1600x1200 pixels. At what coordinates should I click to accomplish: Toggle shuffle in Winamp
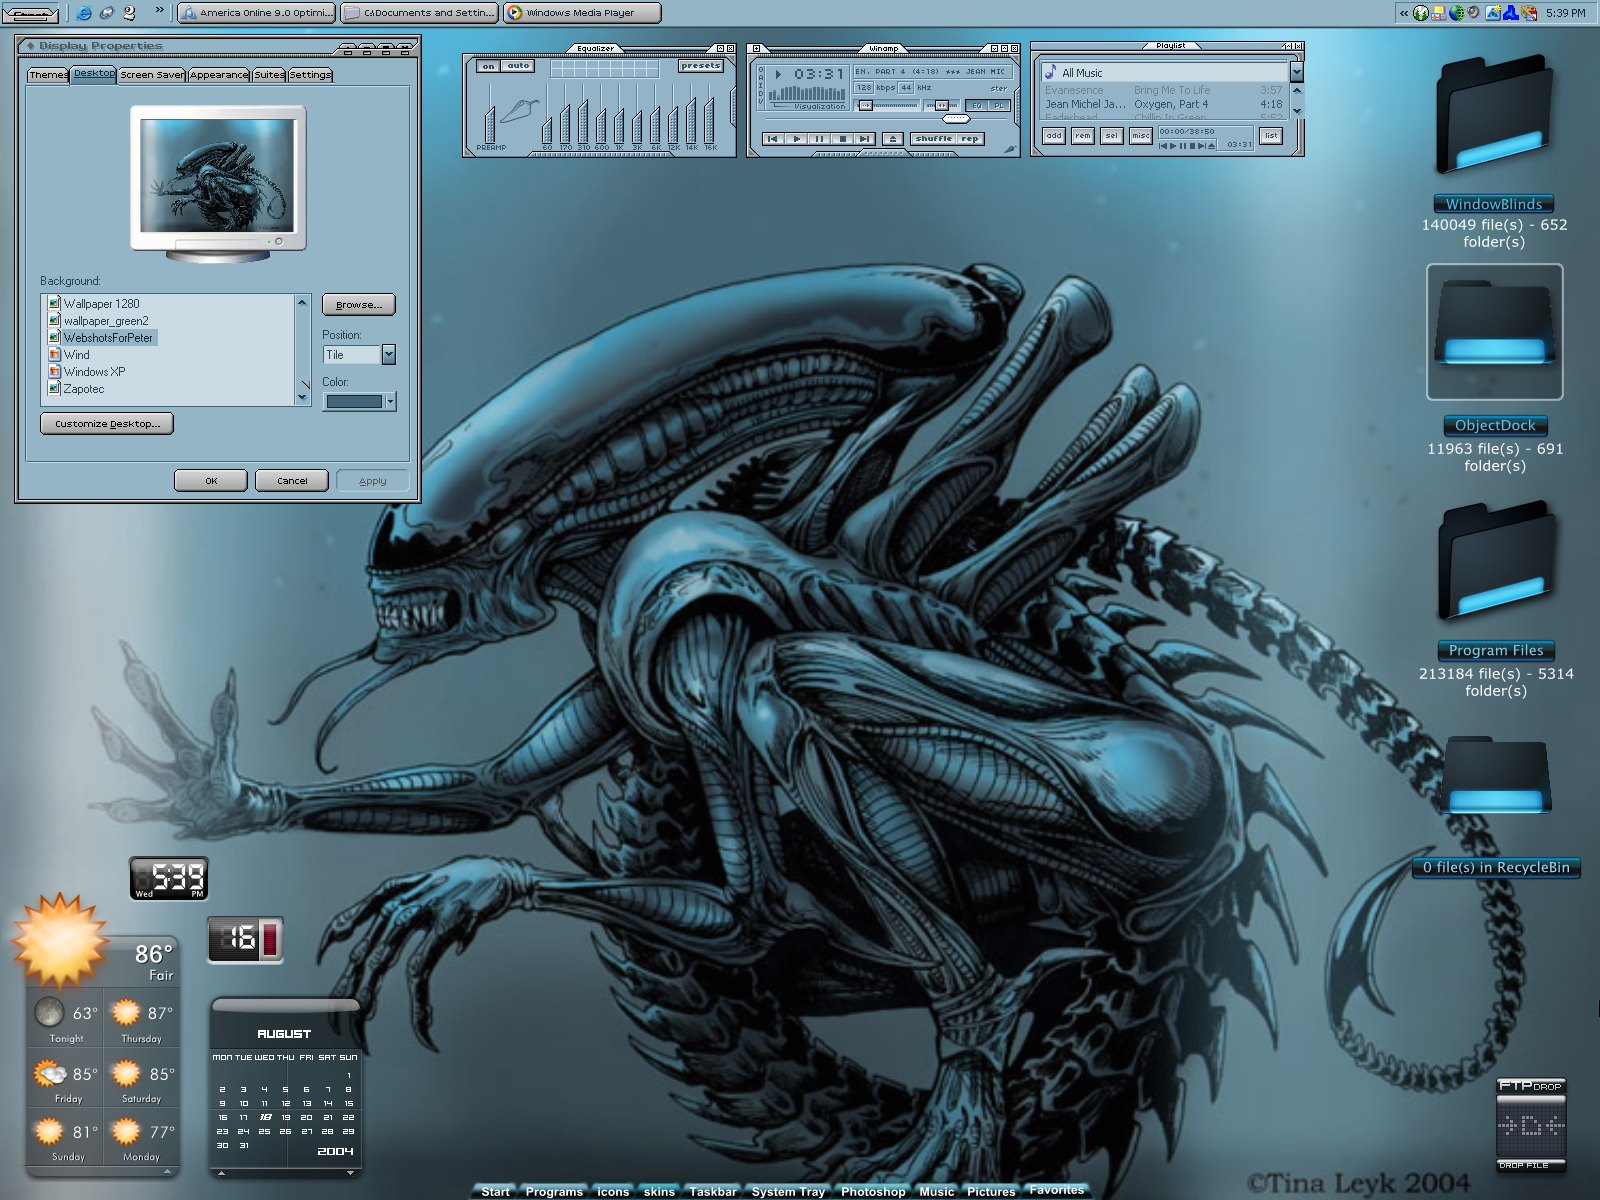(934, 139)
